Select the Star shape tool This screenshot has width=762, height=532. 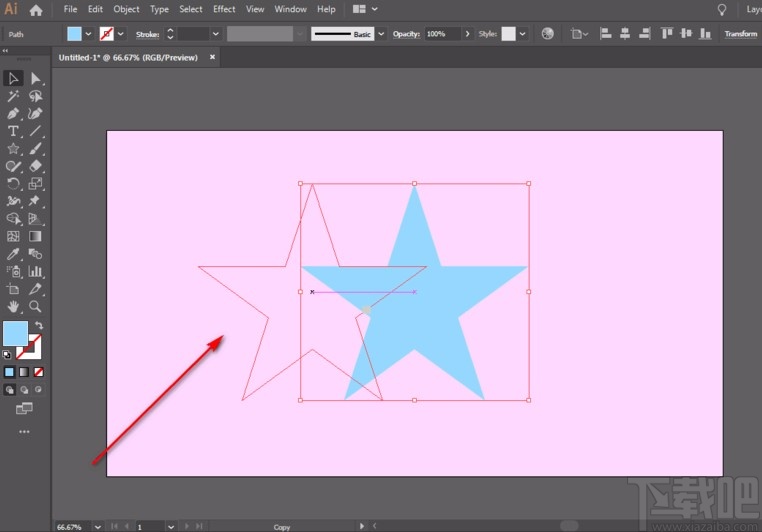pyautogui.click(x=13, y=149)
